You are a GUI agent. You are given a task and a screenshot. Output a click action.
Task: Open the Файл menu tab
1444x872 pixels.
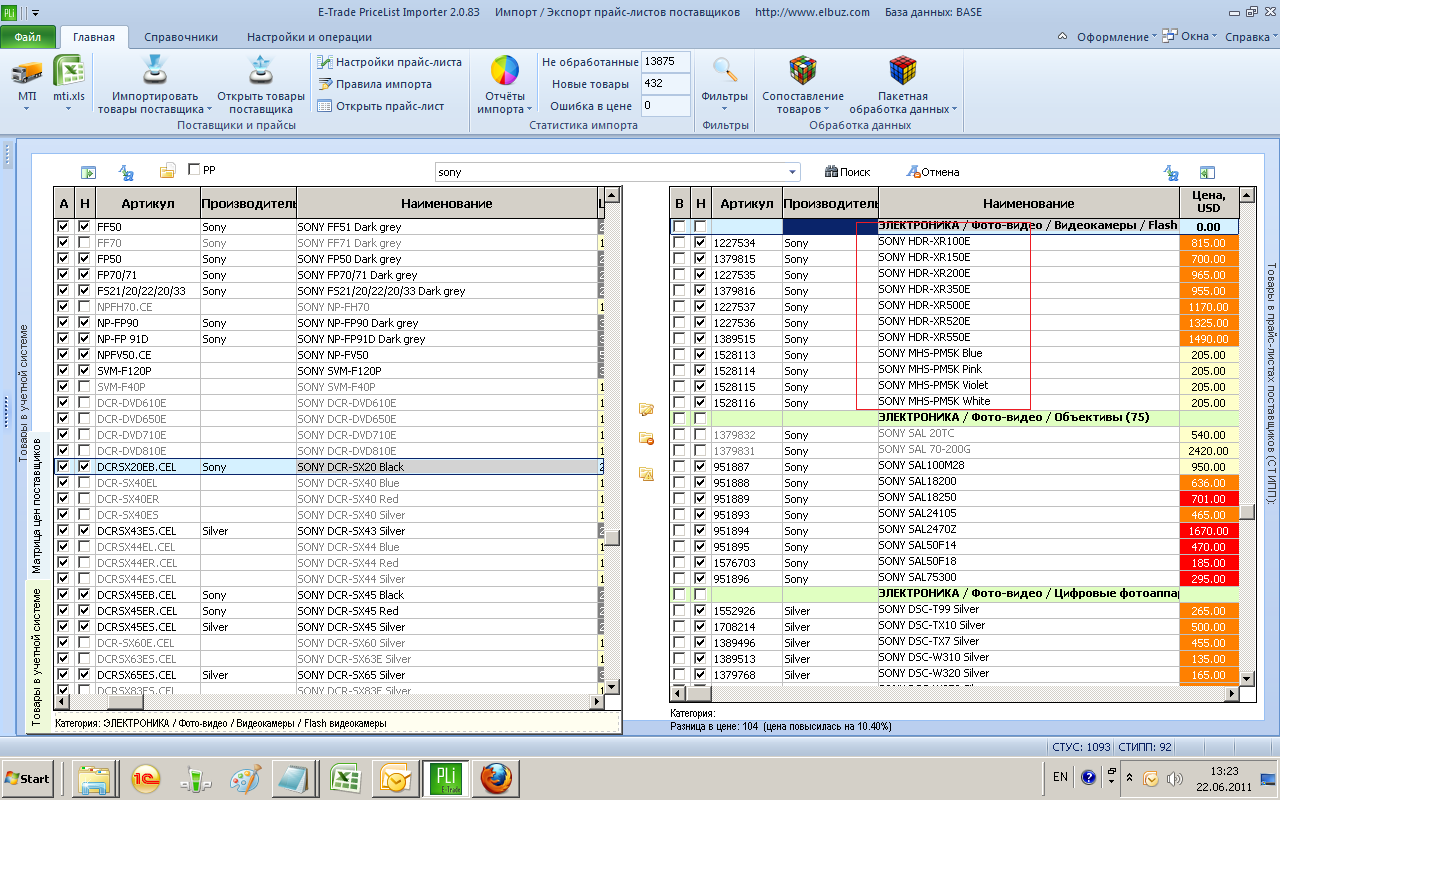pos(28,37)
